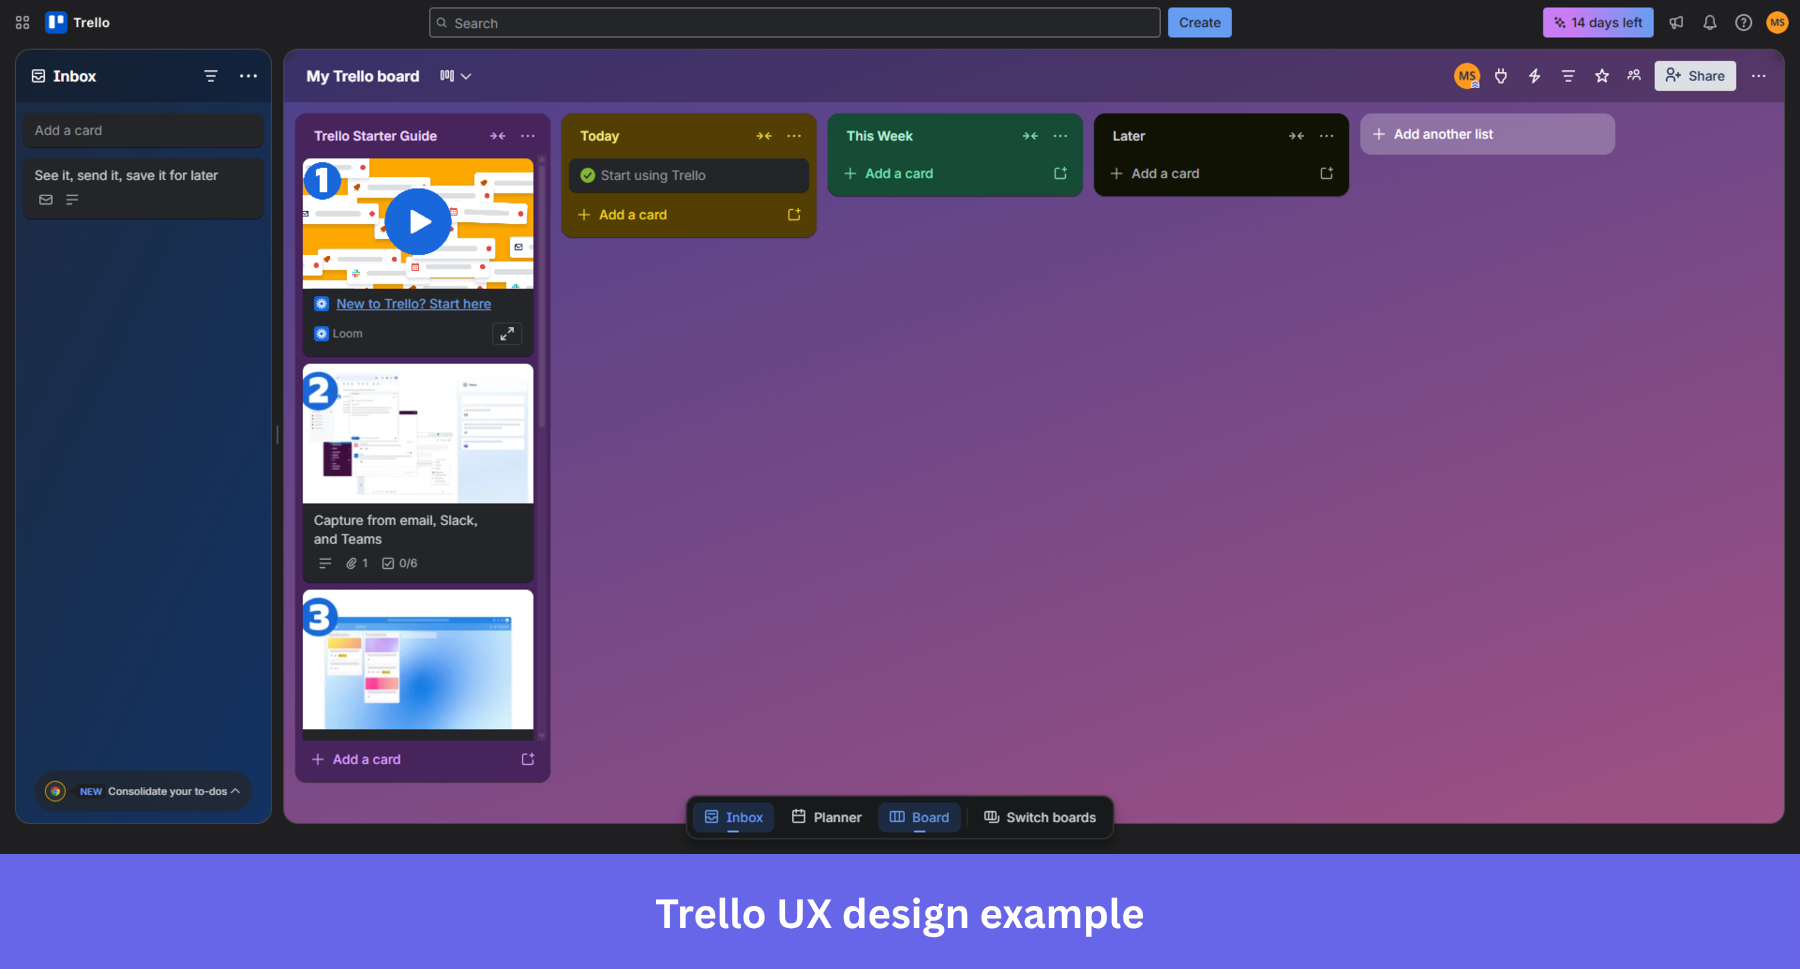Collapse the Trello Starter Guide list
1800x969 pixels.
pyautogui.click(x=498, y=135)
